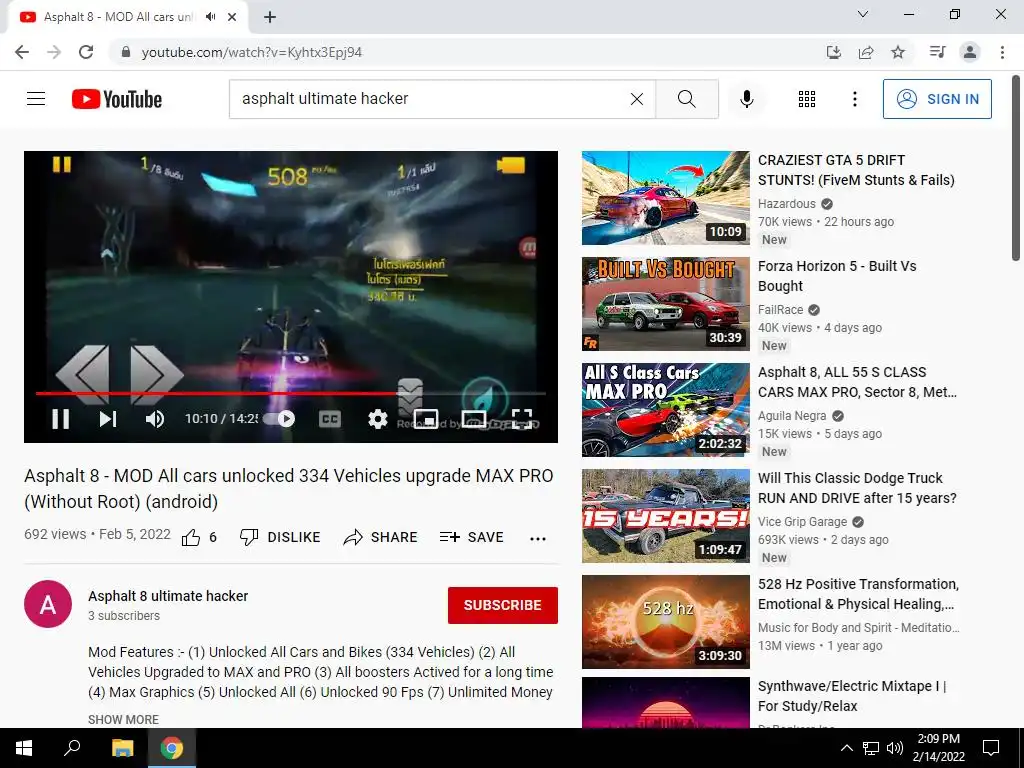
Task: Open the channel avatar letter A
Action: [x=48, y=604]
